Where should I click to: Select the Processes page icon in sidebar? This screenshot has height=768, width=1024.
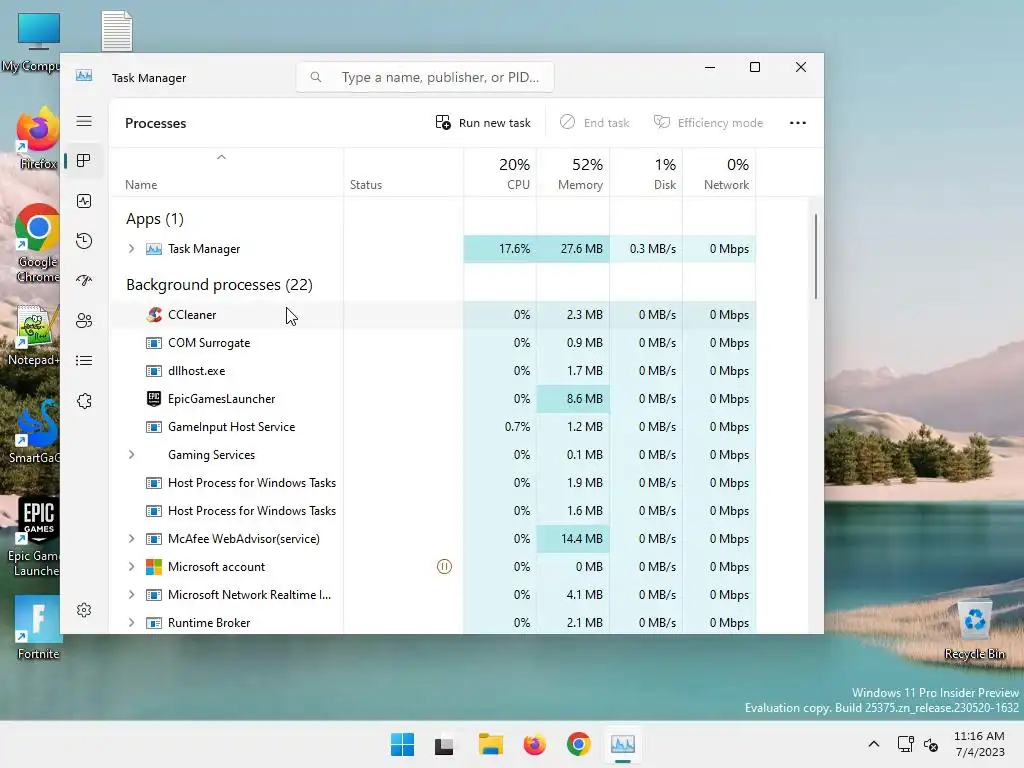pyautogui.click(x=84, y=161)
